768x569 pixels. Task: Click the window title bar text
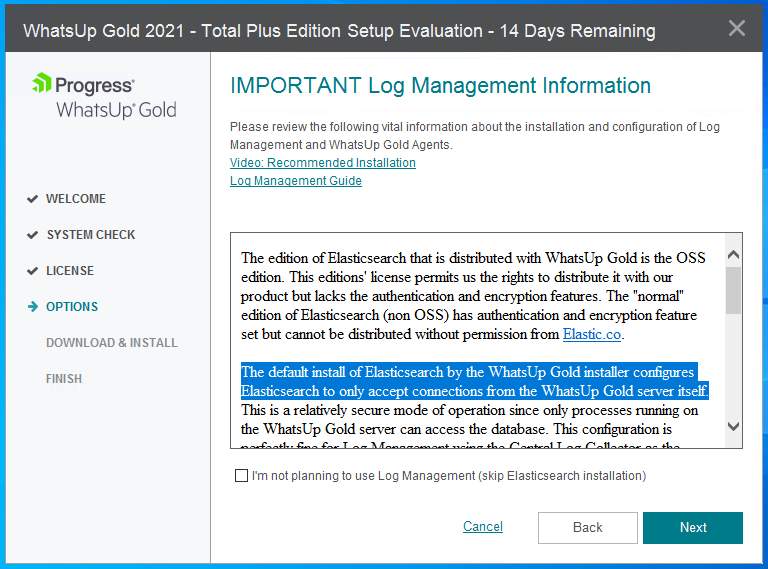339,31
